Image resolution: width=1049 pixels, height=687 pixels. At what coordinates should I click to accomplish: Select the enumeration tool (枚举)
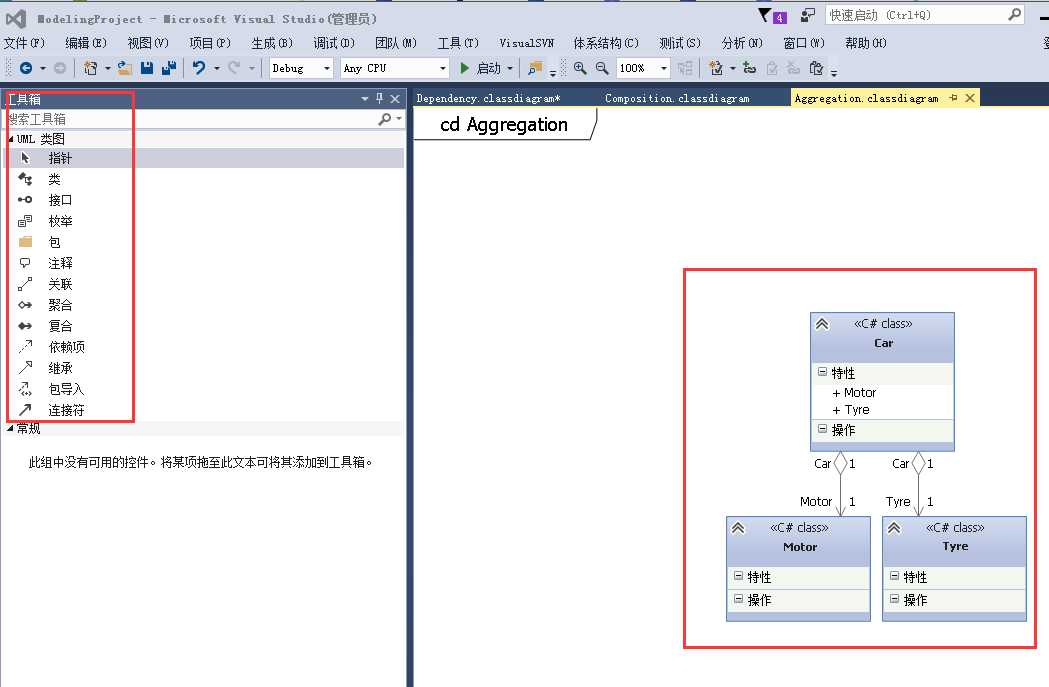203,221
